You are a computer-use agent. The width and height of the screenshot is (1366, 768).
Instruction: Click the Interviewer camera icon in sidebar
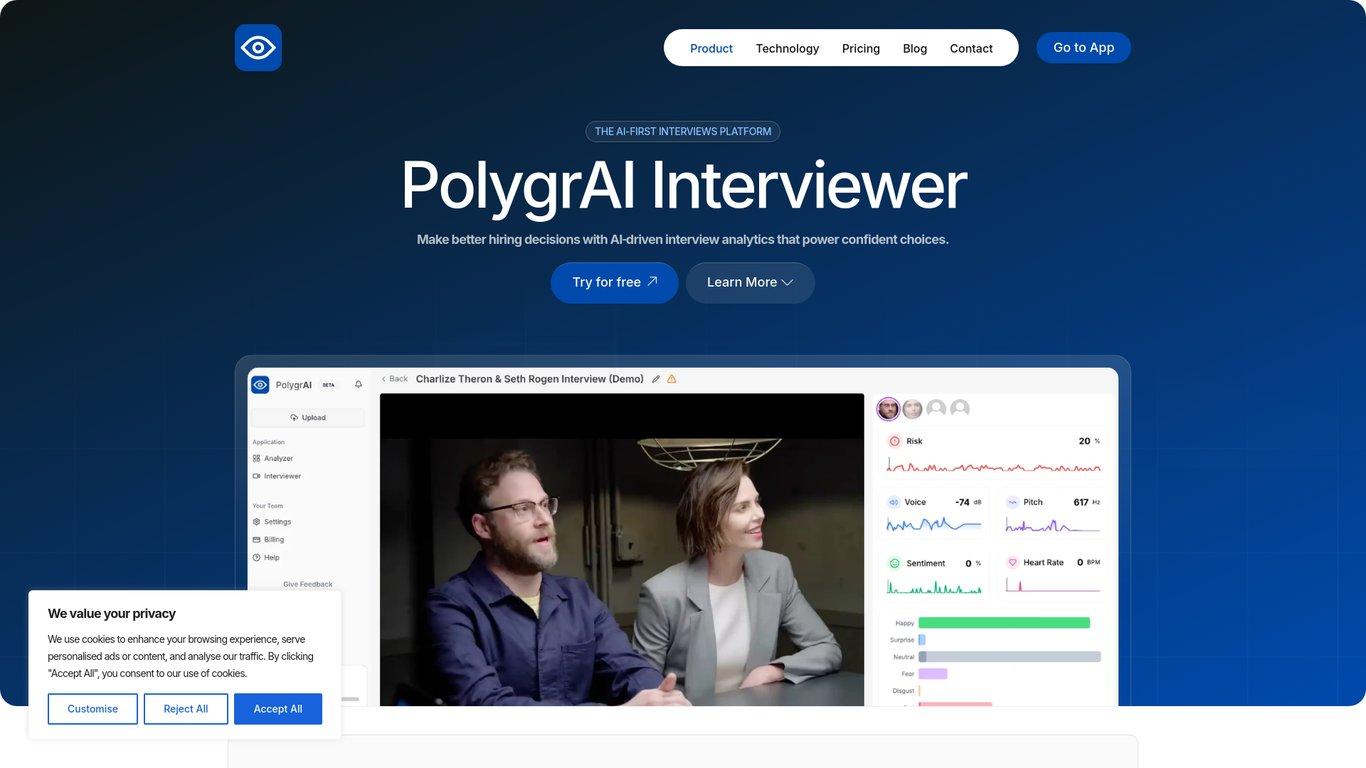click(257, 476)
